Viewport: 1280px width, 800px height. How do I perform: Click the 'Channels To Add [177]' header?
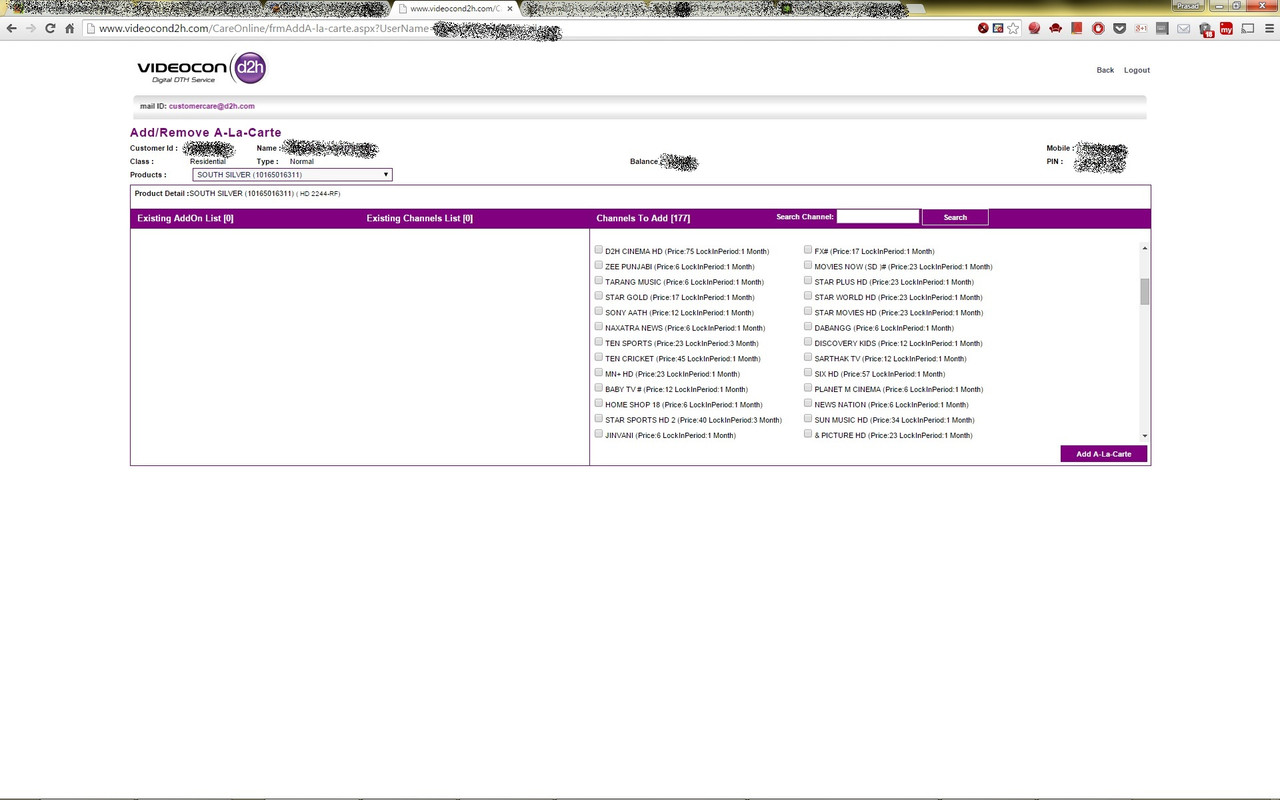coord(643,218)
